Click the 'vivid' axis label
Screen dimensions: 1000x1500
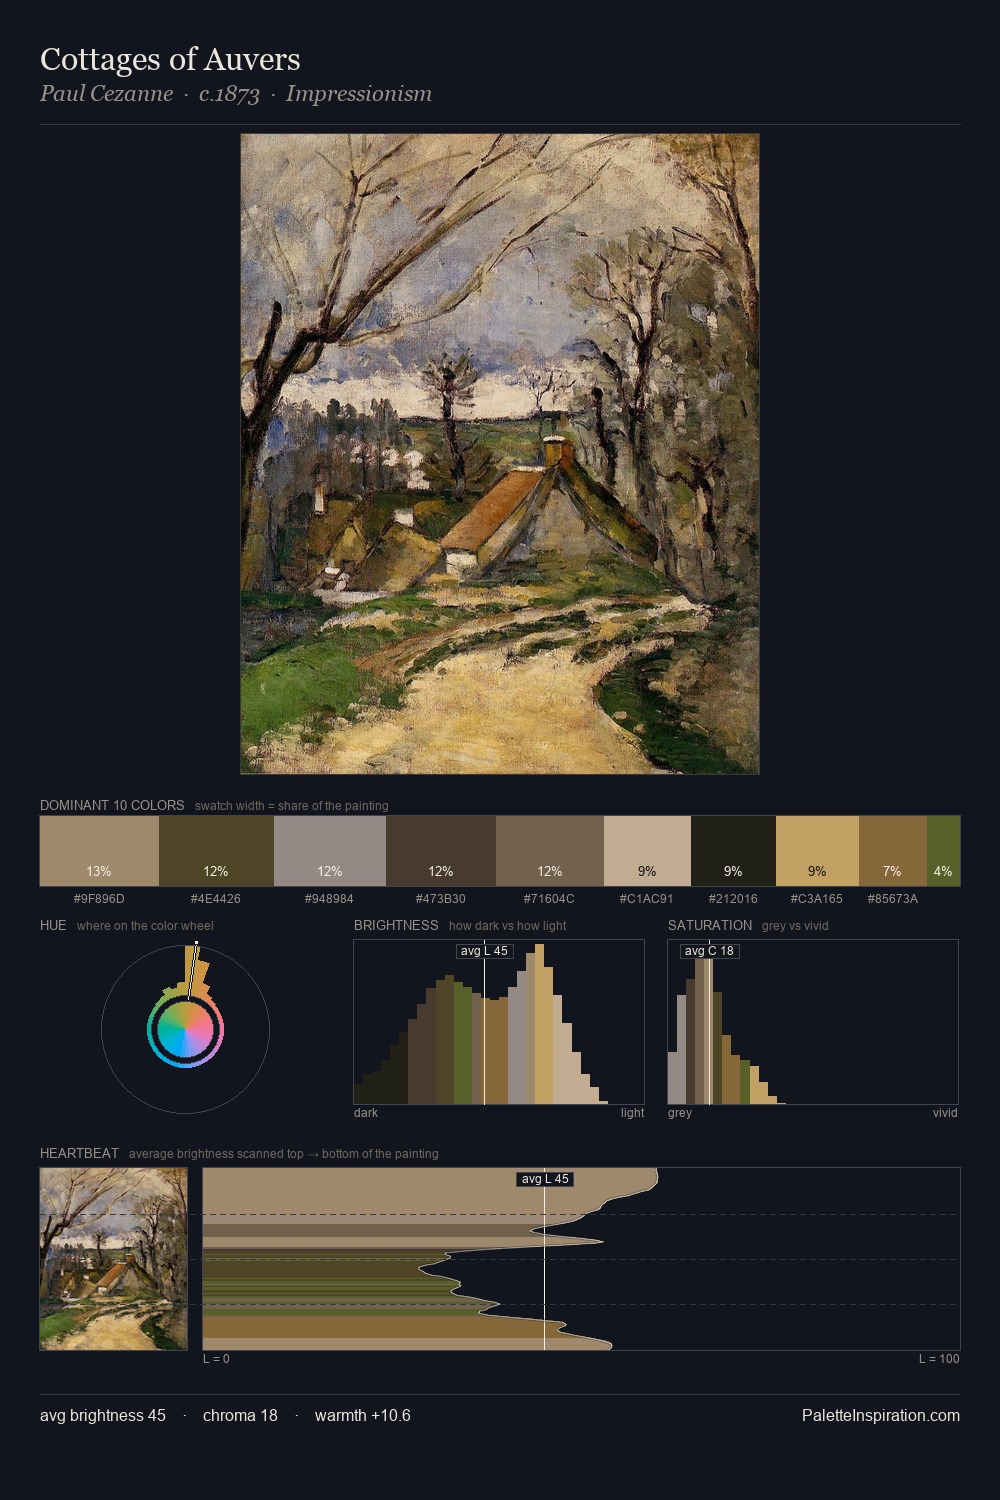[945, 1113]
